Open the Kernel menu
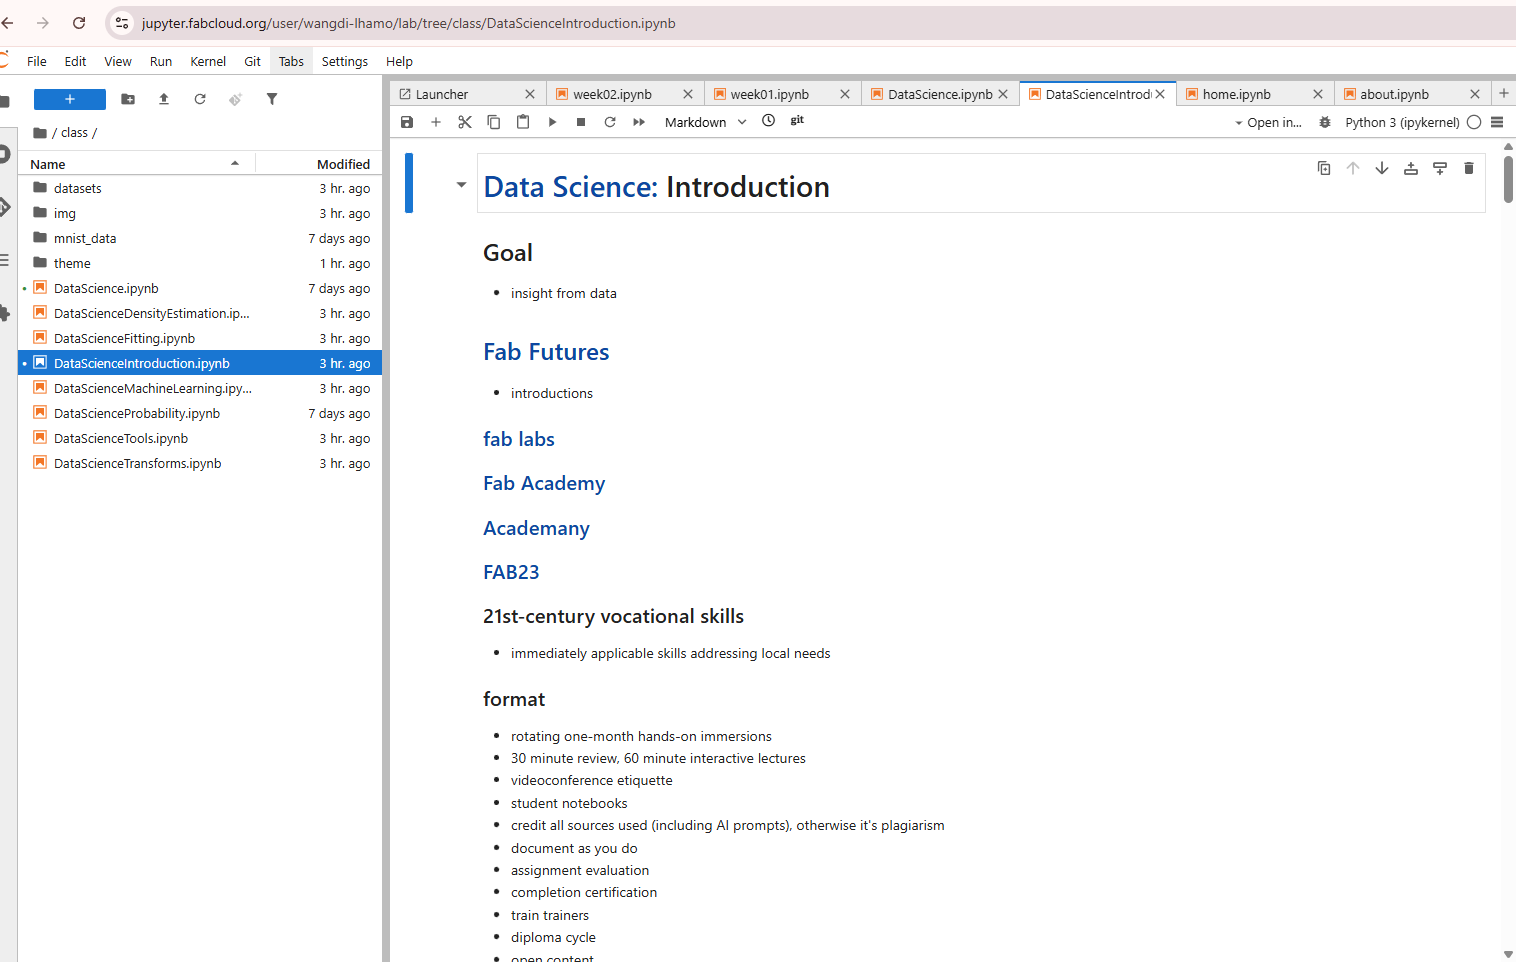1516x962 pixels. pyautogui.click(x=208, y=61)
